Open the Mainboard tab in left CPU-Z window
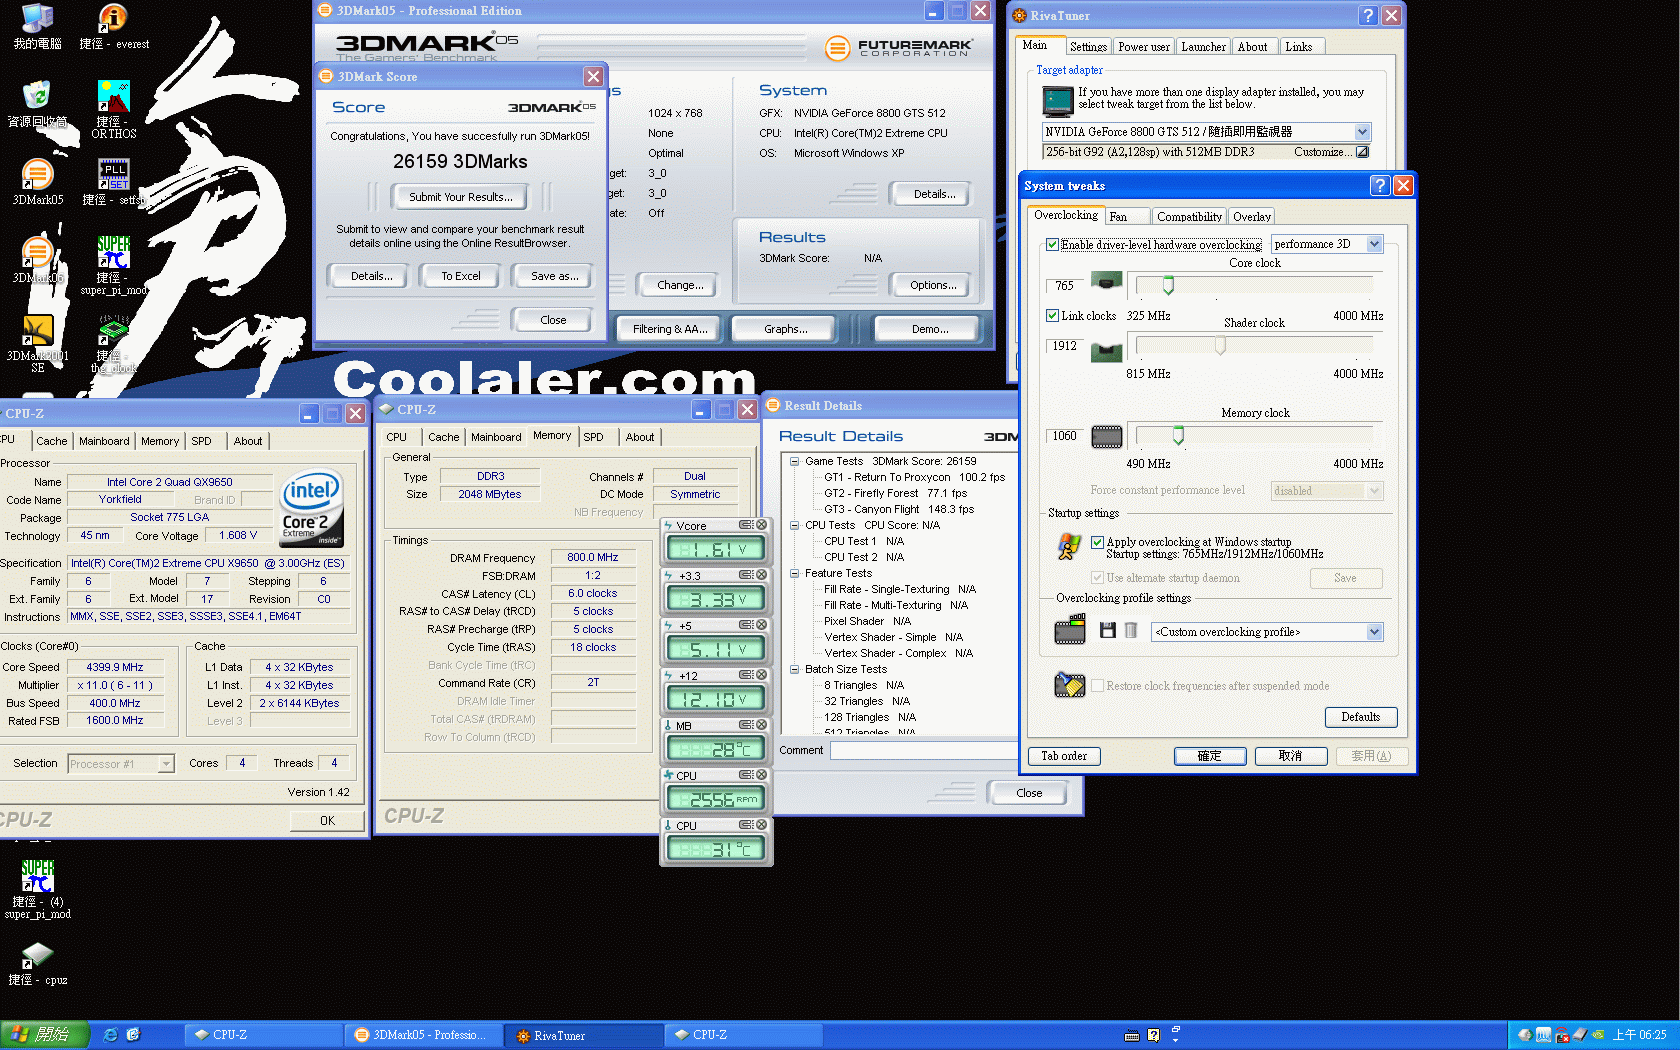 [104, 441]
